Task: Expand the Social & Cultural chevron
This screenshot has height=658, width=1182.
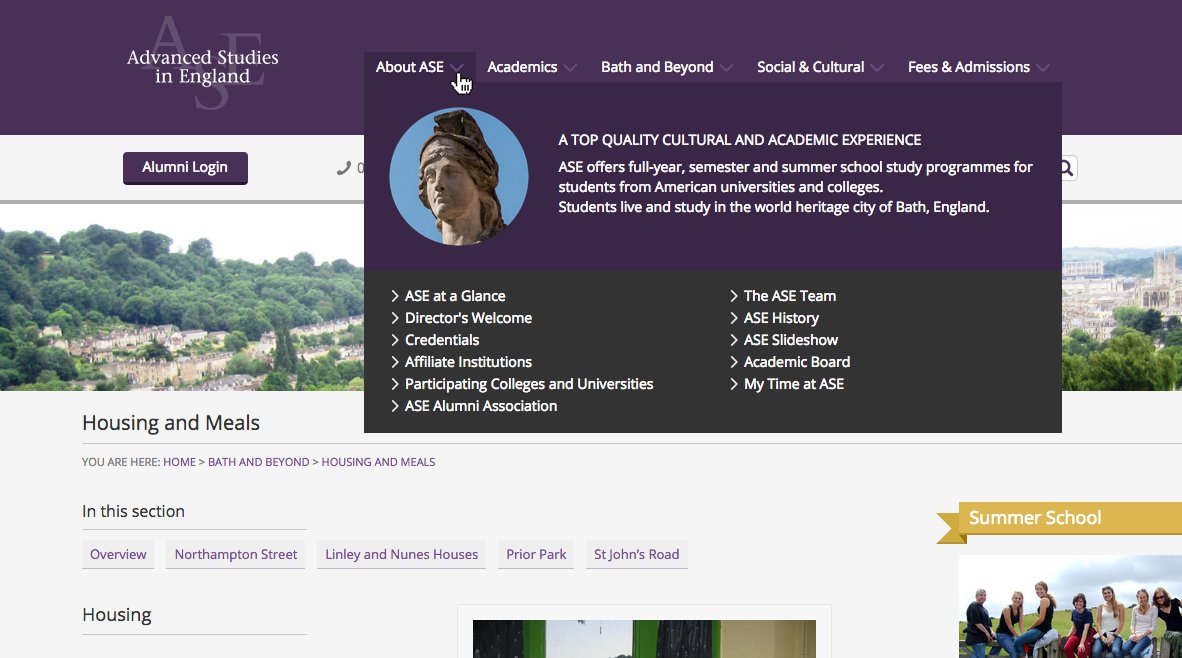Action: coord(877,68)
